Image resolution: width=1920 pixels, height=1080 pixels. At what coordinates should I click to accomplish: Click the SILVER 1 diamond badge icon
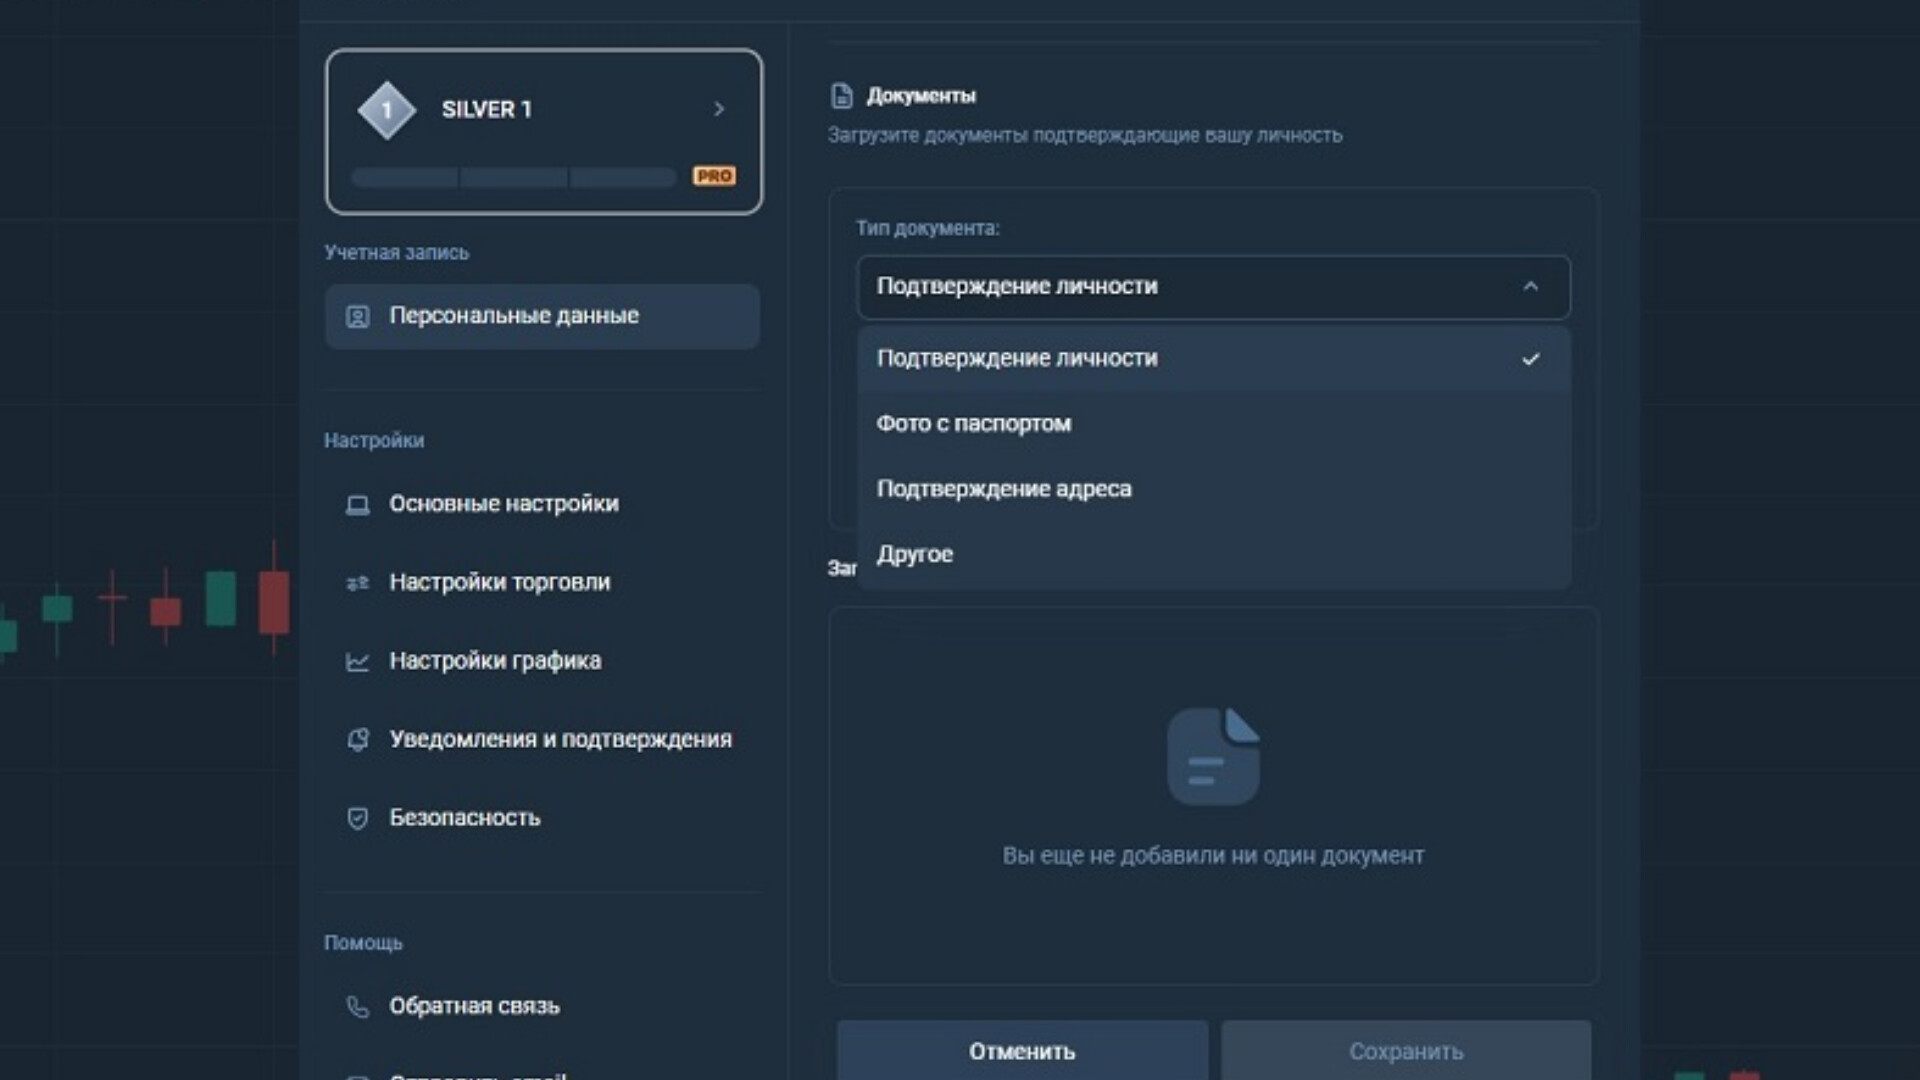tap(387, 110)
